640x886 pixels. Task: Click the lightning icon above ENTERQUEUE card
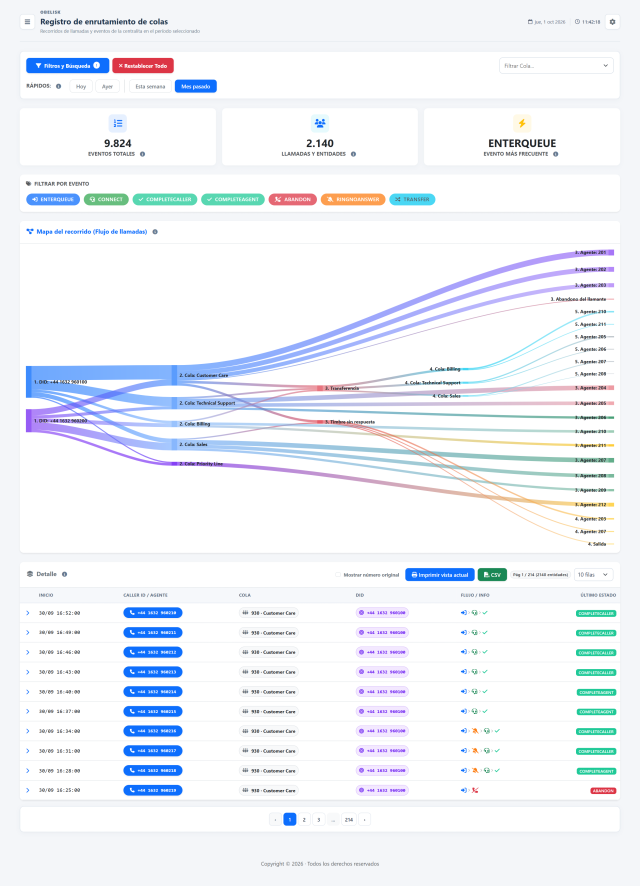pos(522,123)
